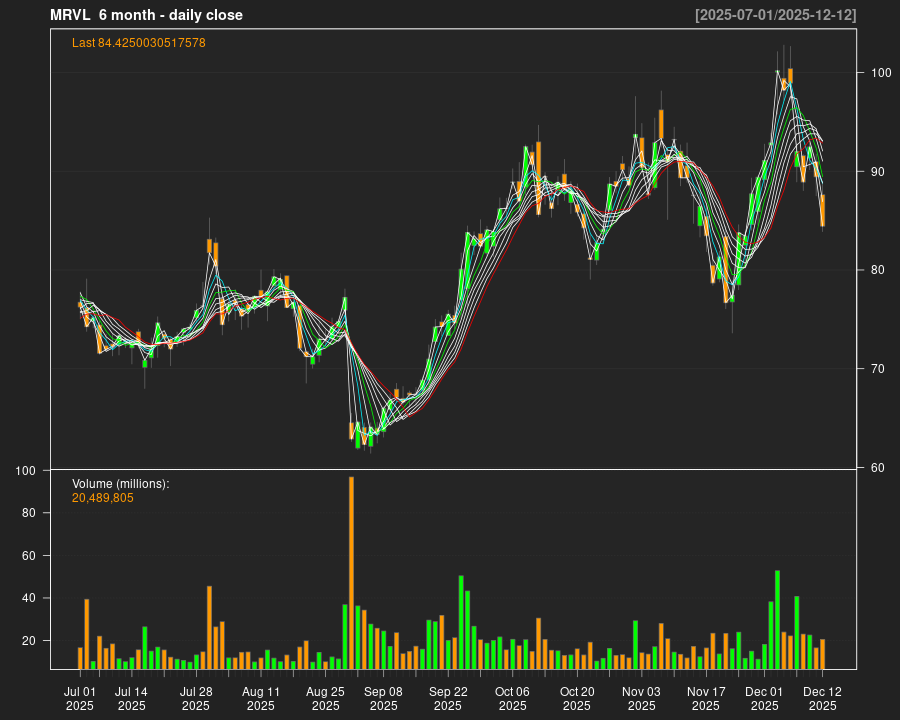
Task: Click the 100 volume axis label on left
Action: [x=26, y=471]
